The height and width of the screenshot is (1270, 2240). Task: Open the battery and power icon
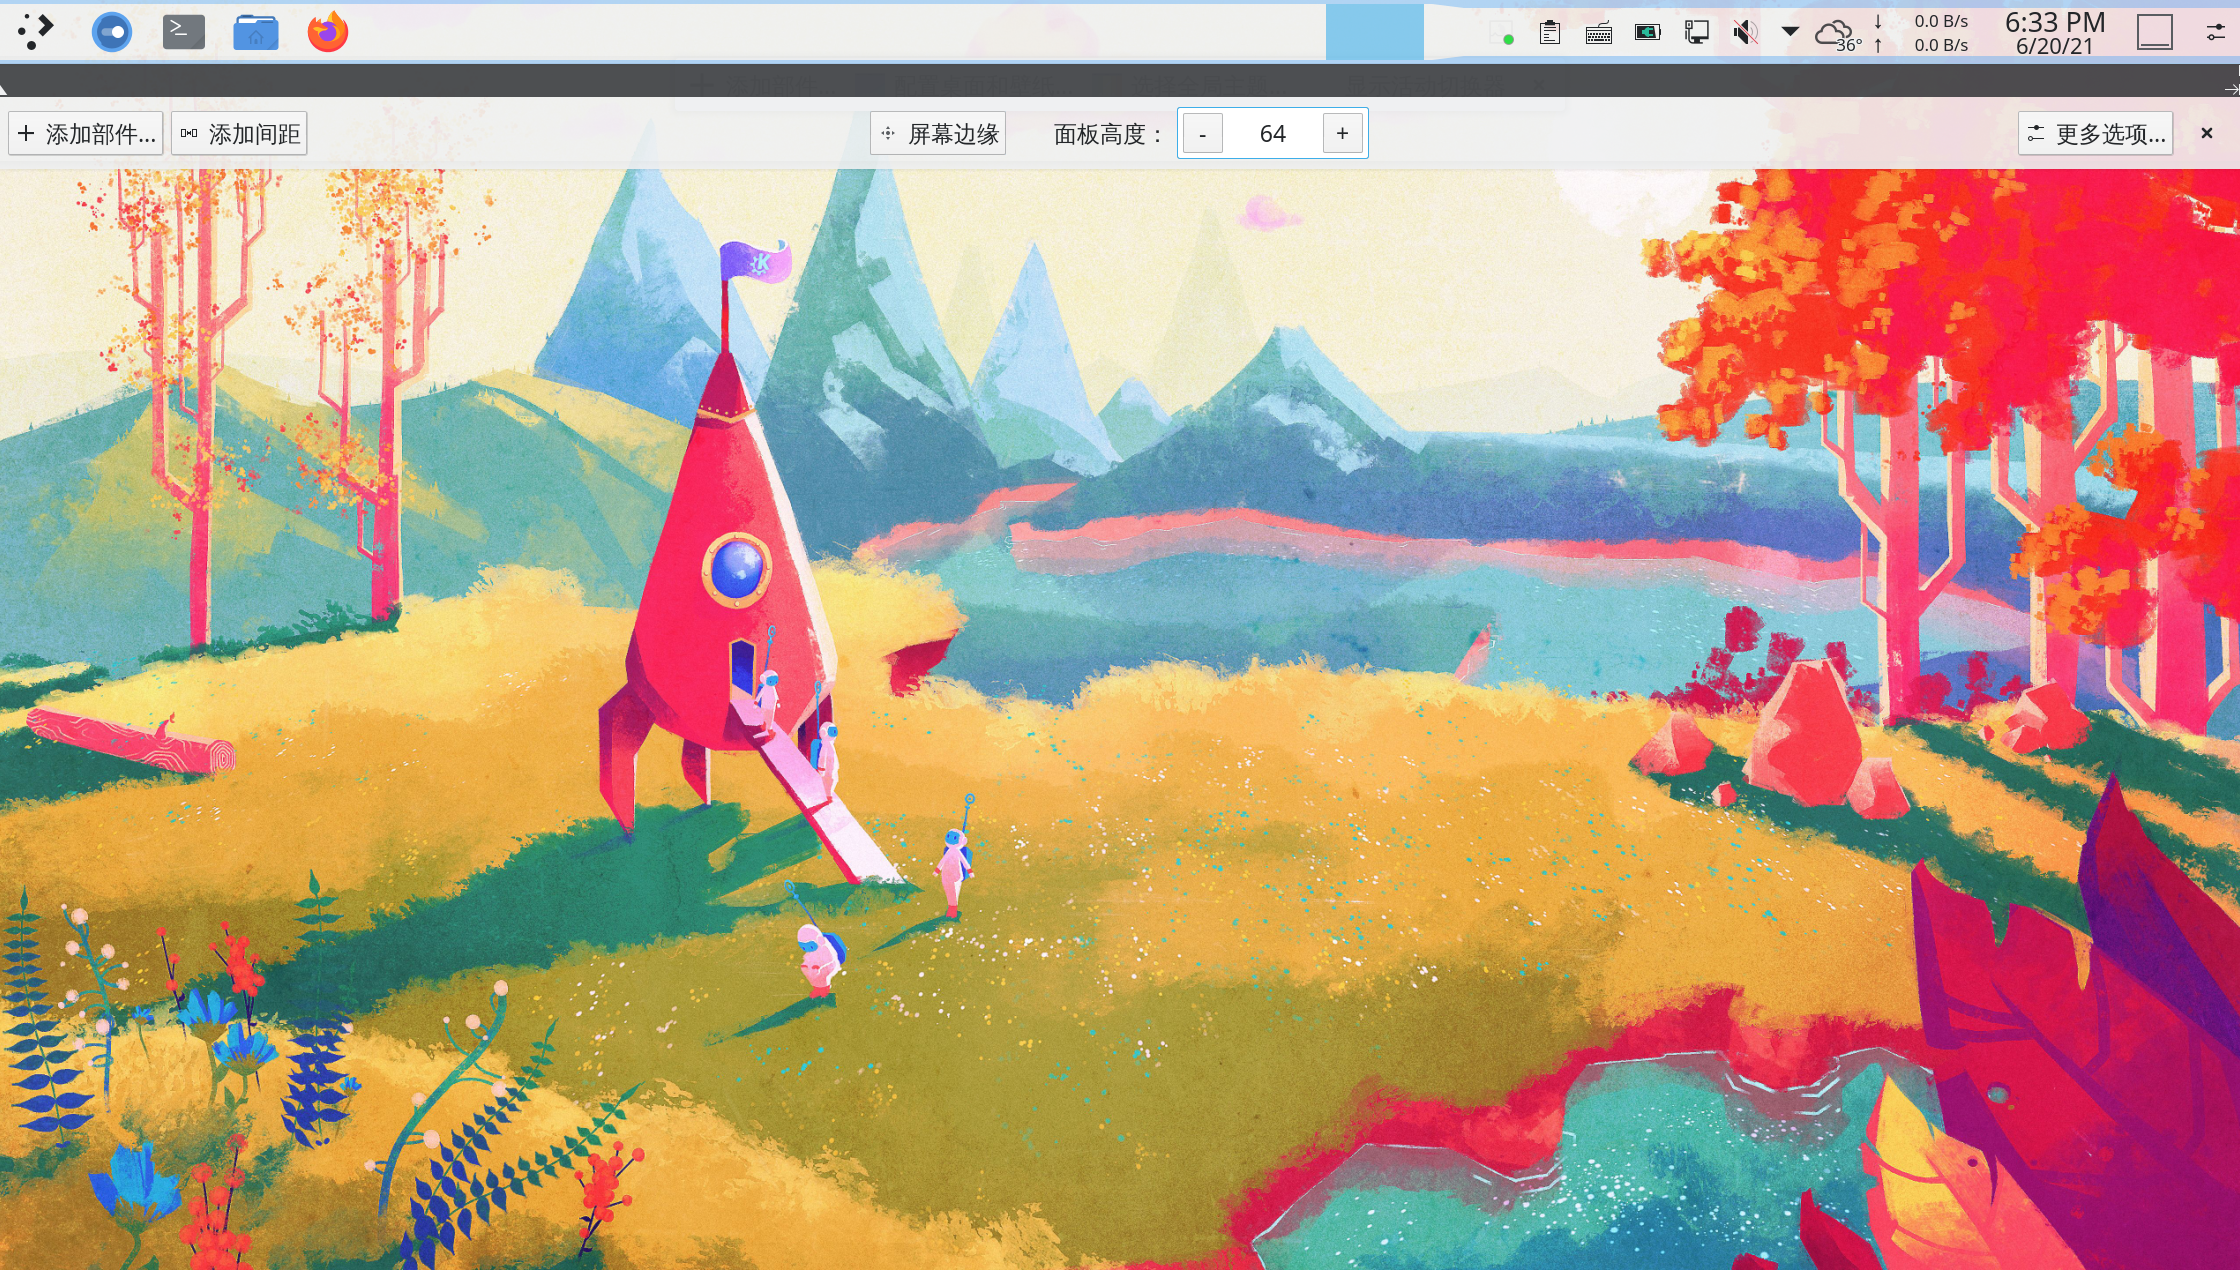pos(1648,33)
